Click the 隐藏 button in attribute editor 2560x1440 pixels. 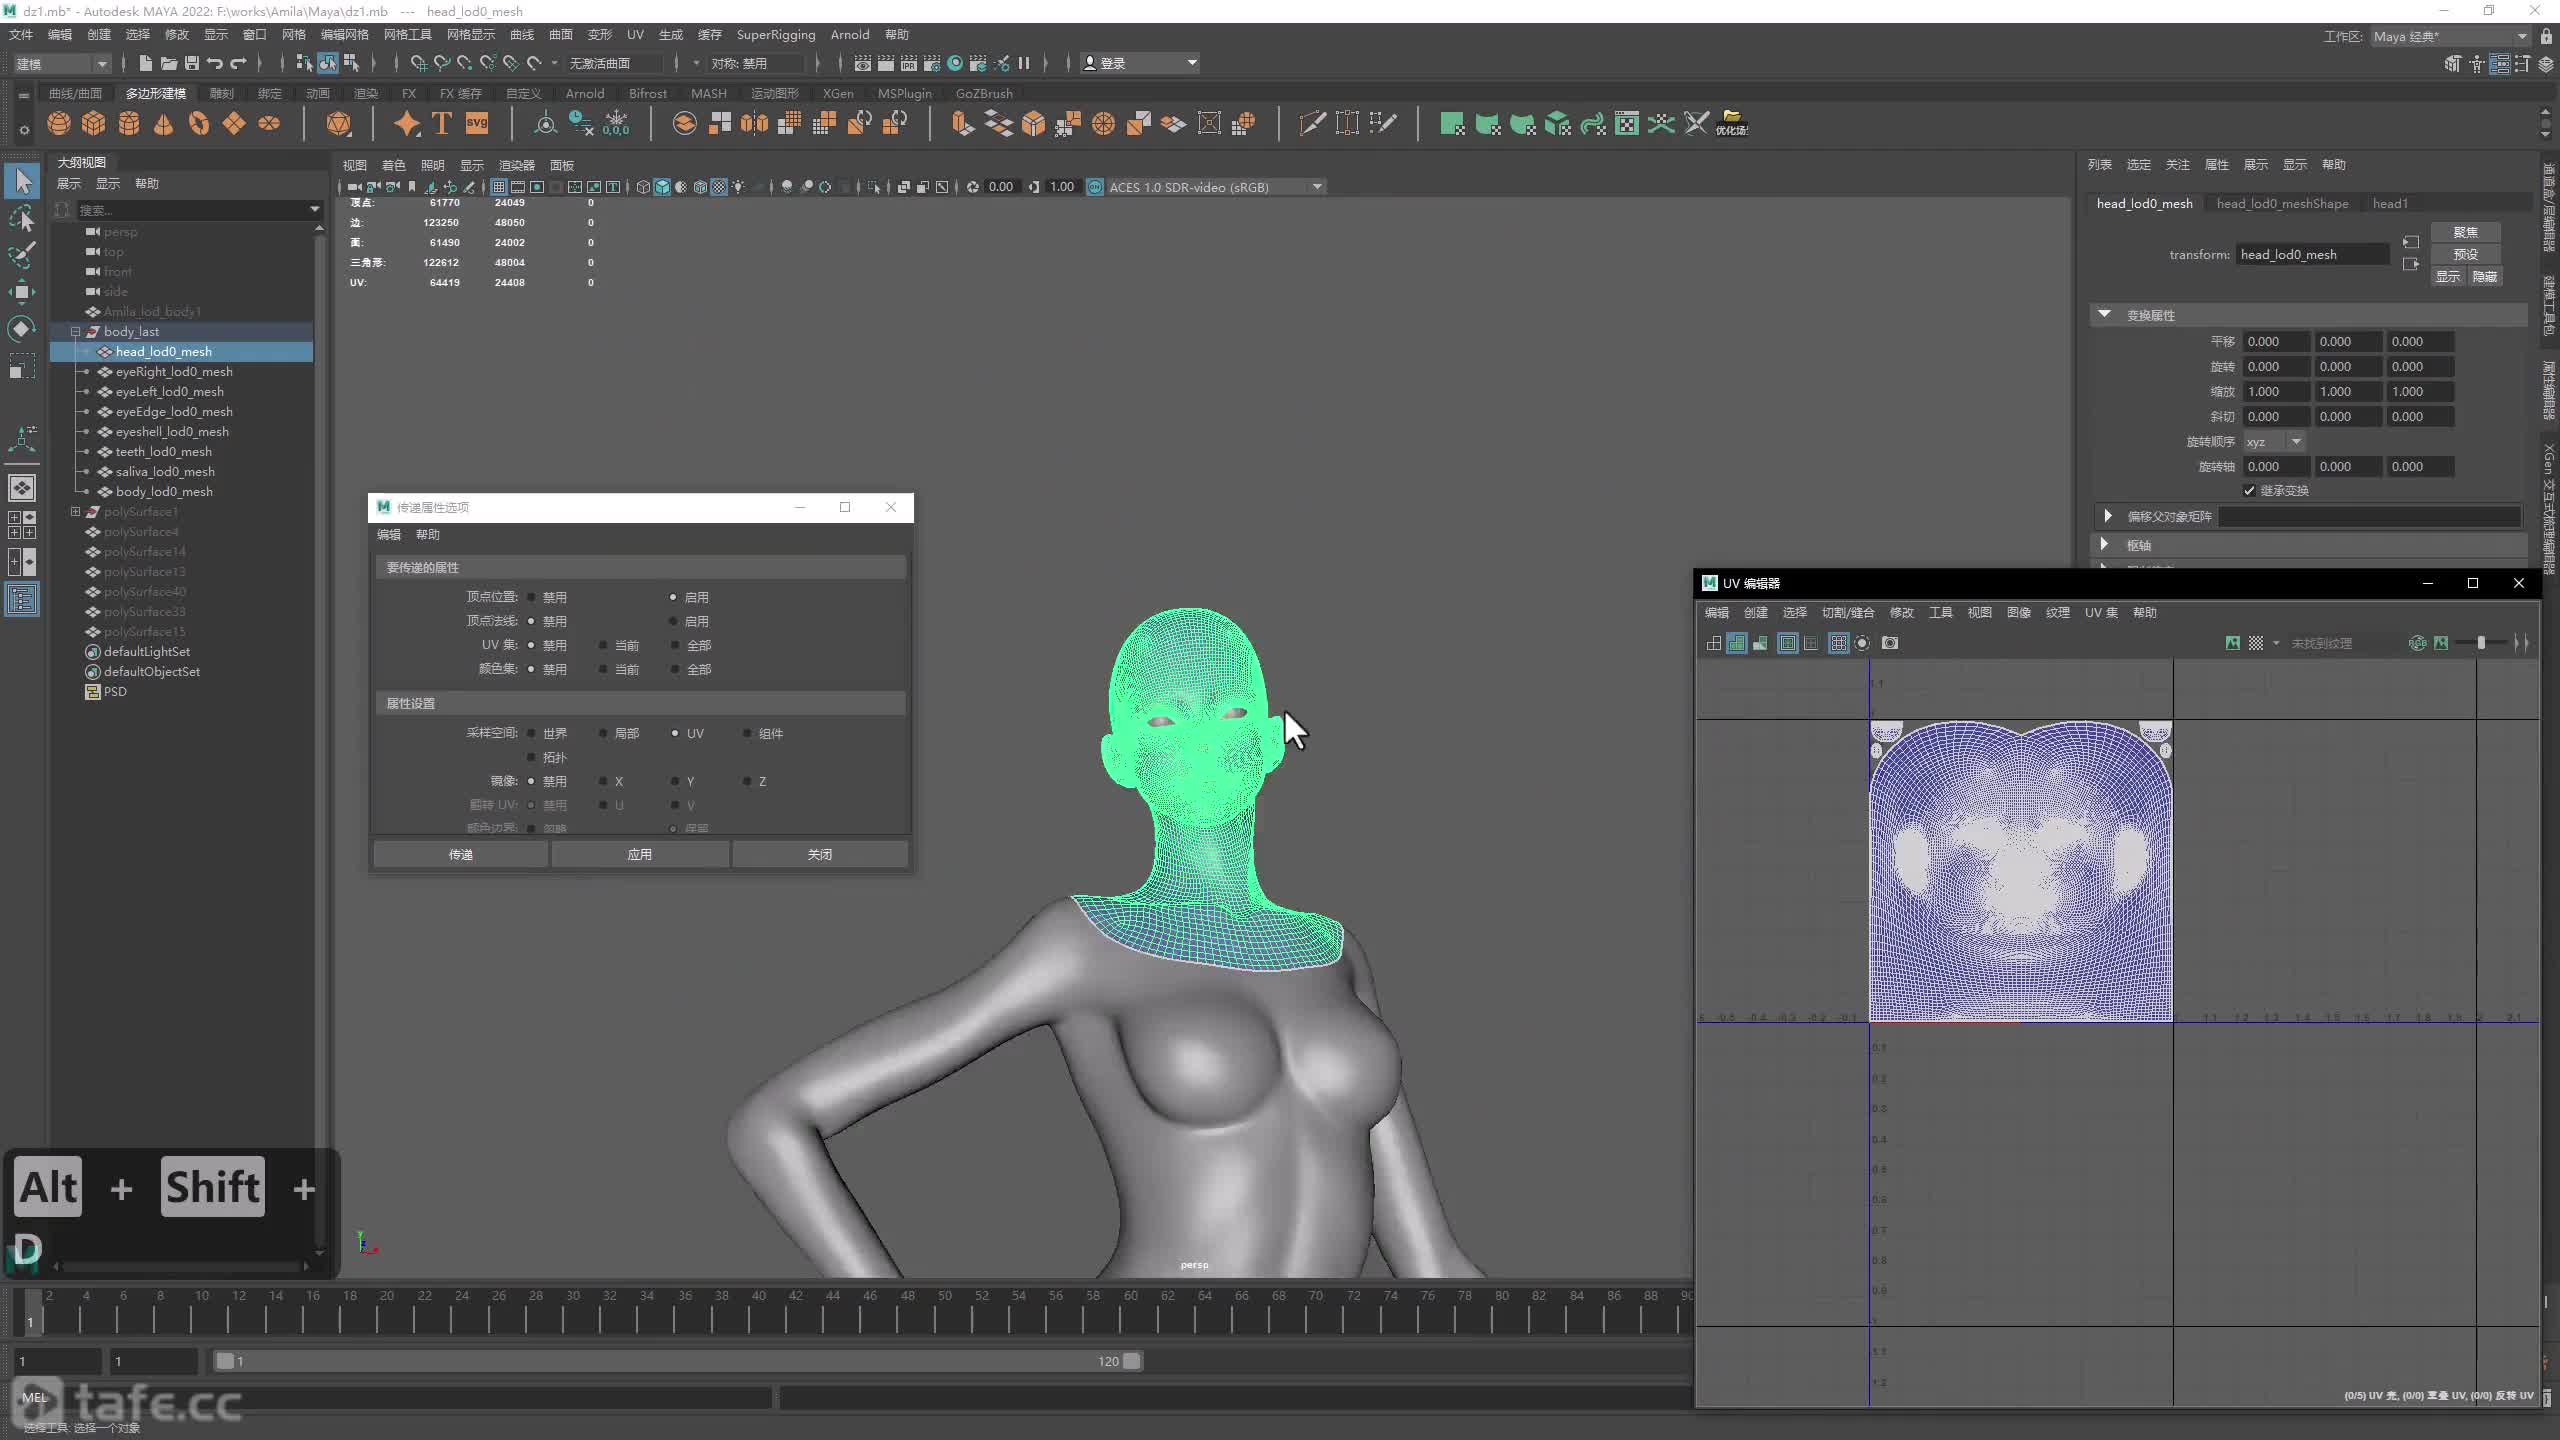click(x=2485, y=277)
